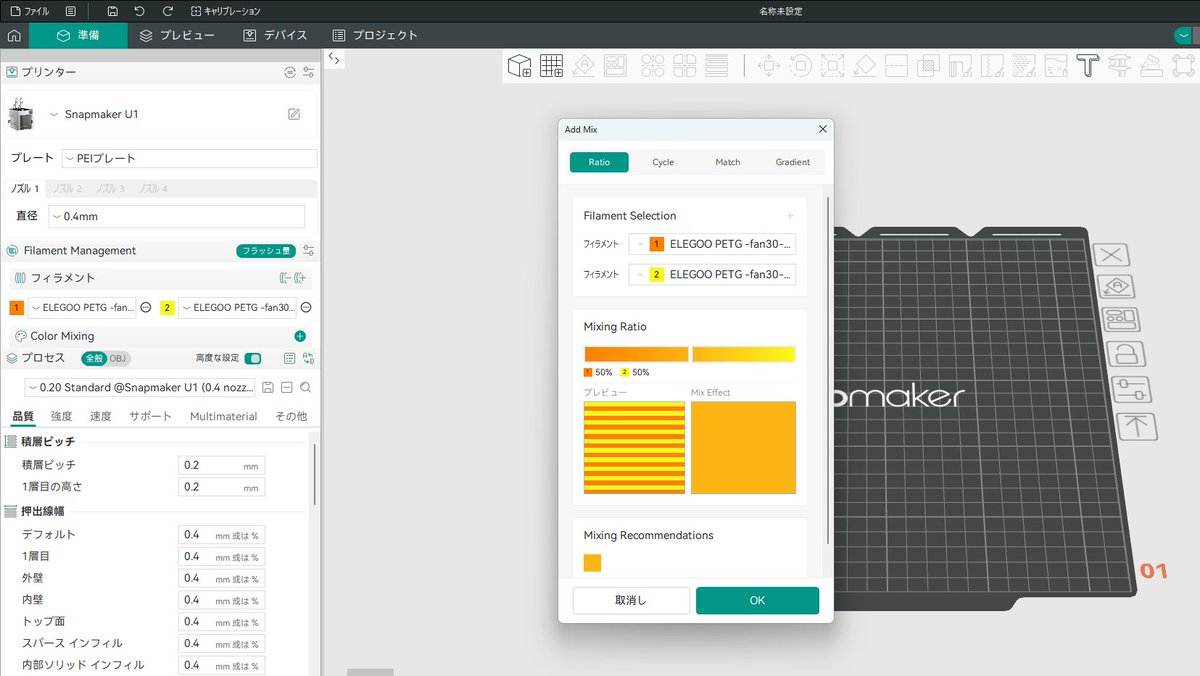Switch to the プレビュー tab
The image size is (1200, 676).
pyautogui.click(x=177, y=35)
